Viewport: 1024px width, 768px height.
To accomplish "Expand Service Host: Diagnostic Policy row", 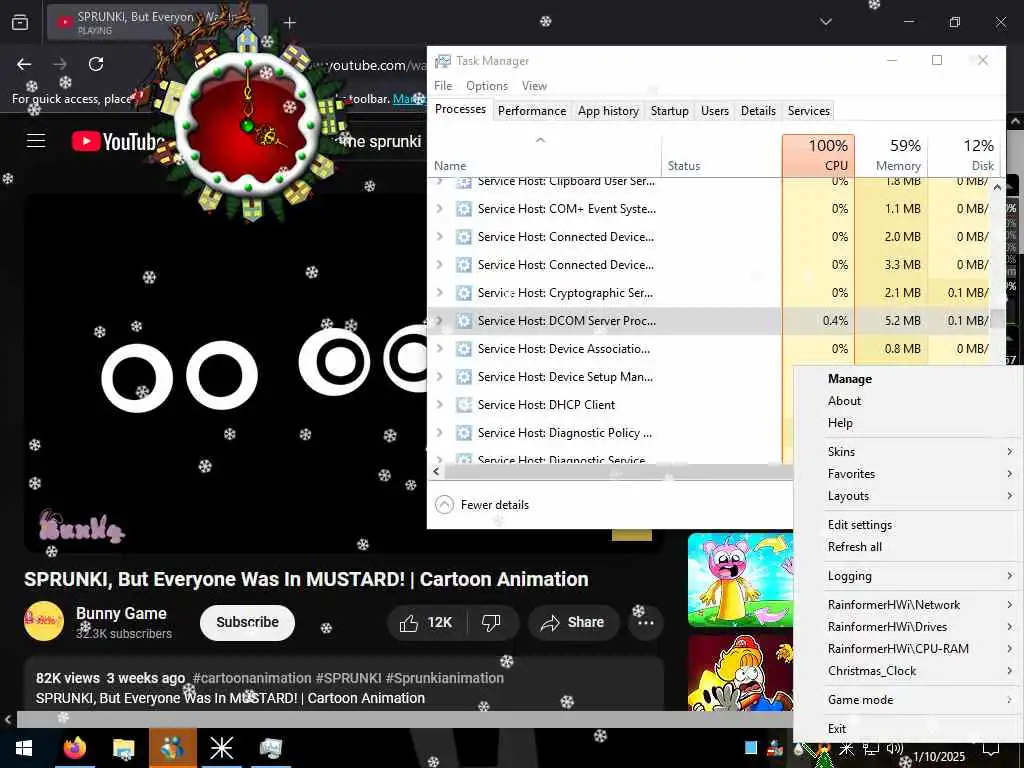I will [x=440, y=433].
